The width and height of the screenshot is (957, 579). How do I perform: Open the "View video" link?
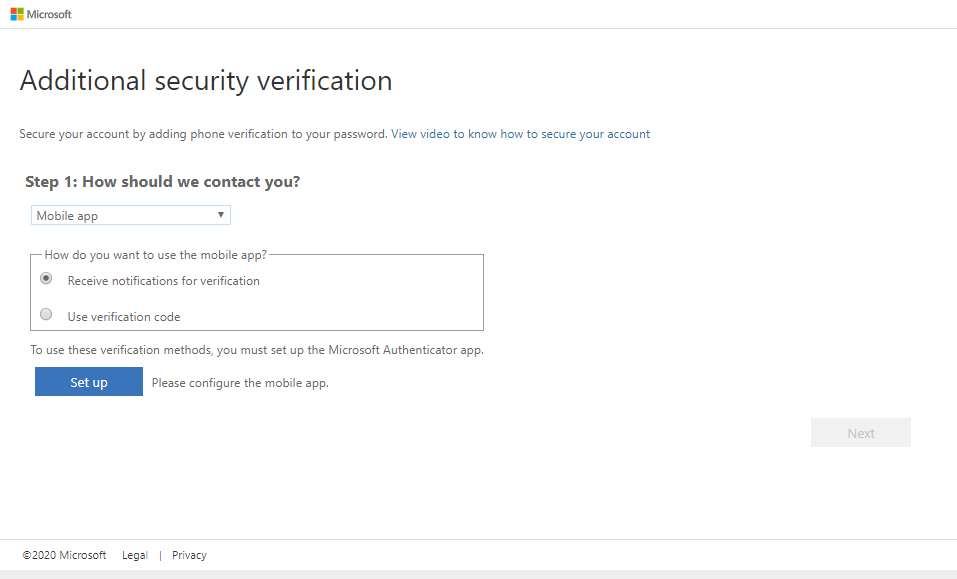[x=420, y=134]
